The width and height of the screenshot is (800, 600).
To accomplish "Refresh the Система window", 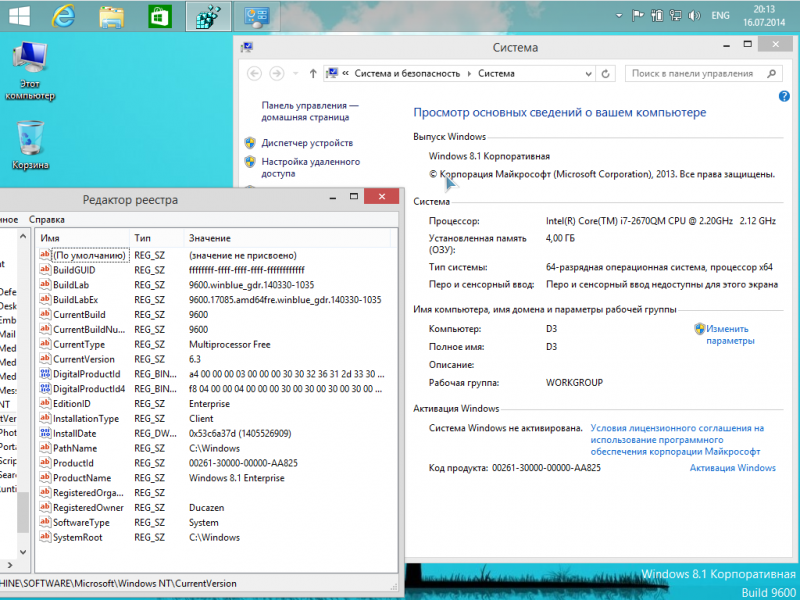I will [x=606, y=73].
